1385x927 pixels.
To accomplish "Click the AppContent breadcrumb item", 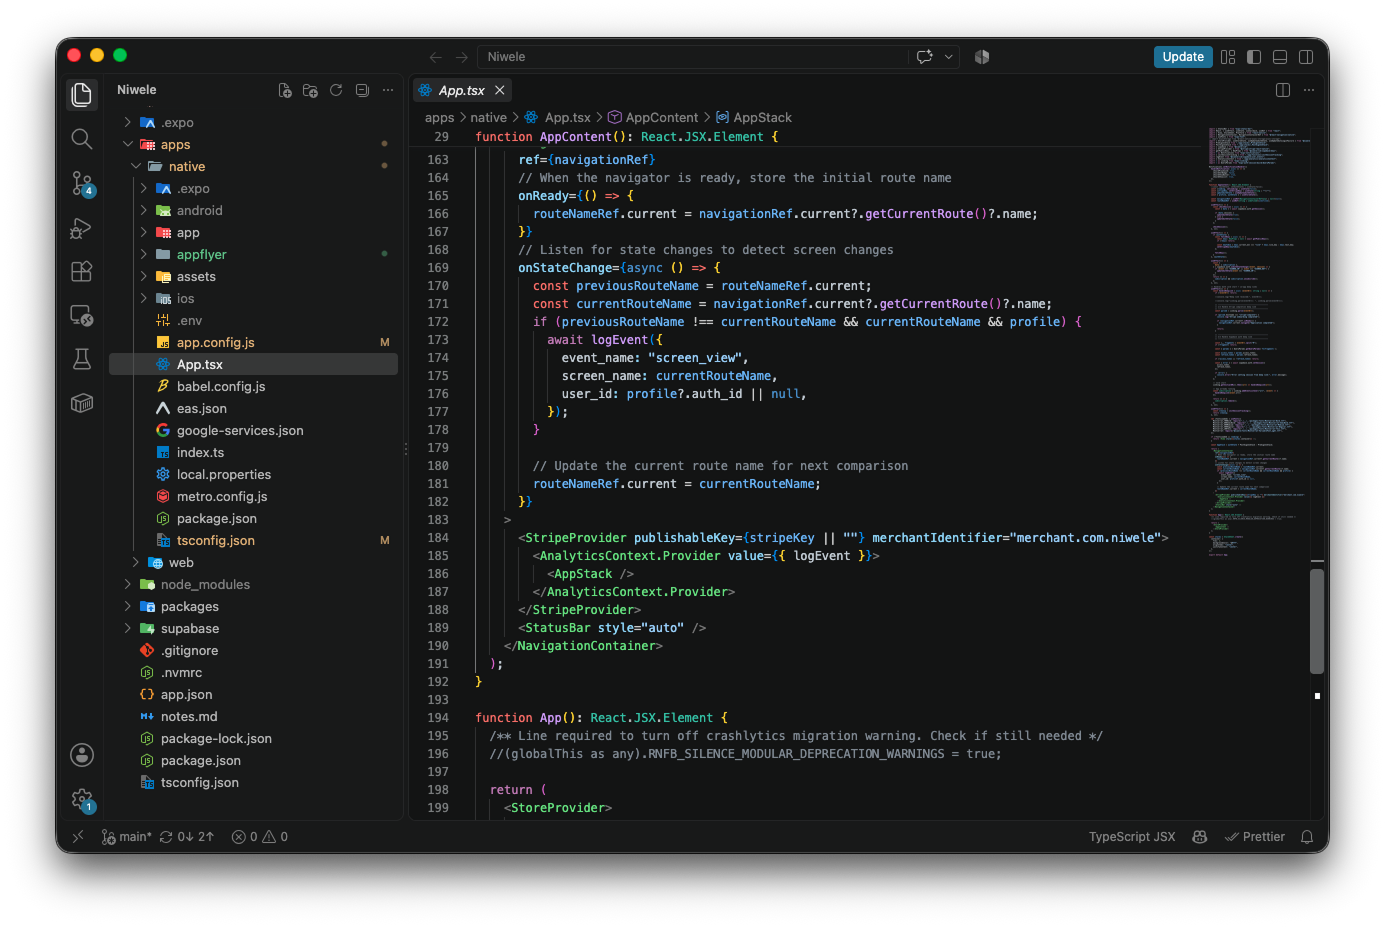I will 653,118.
